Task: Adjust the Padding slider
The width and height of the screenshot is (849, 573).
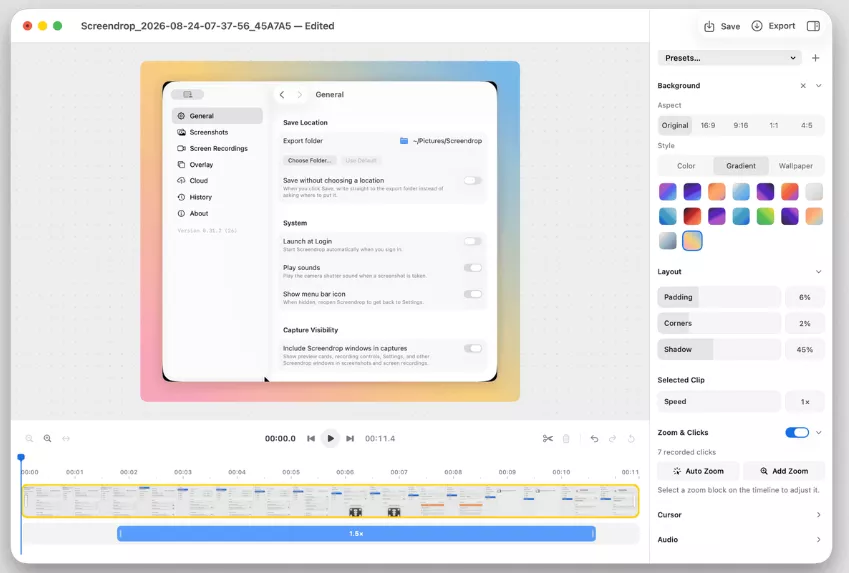Action: [719, 297]
